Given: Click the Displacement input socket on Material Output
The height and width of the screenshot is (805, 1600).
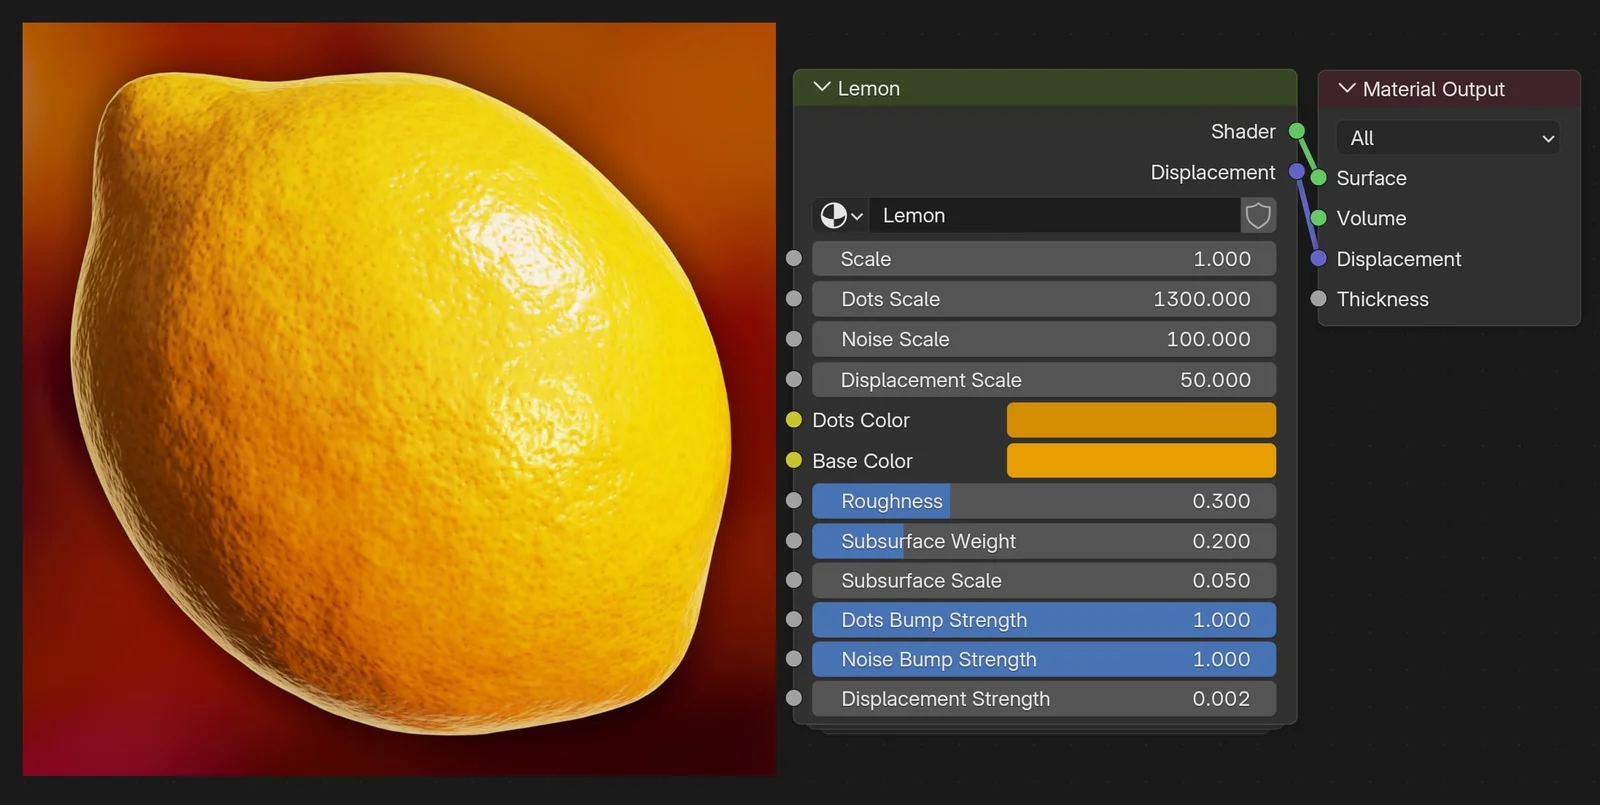Looking at the screenshot, I should (1319, 259).
